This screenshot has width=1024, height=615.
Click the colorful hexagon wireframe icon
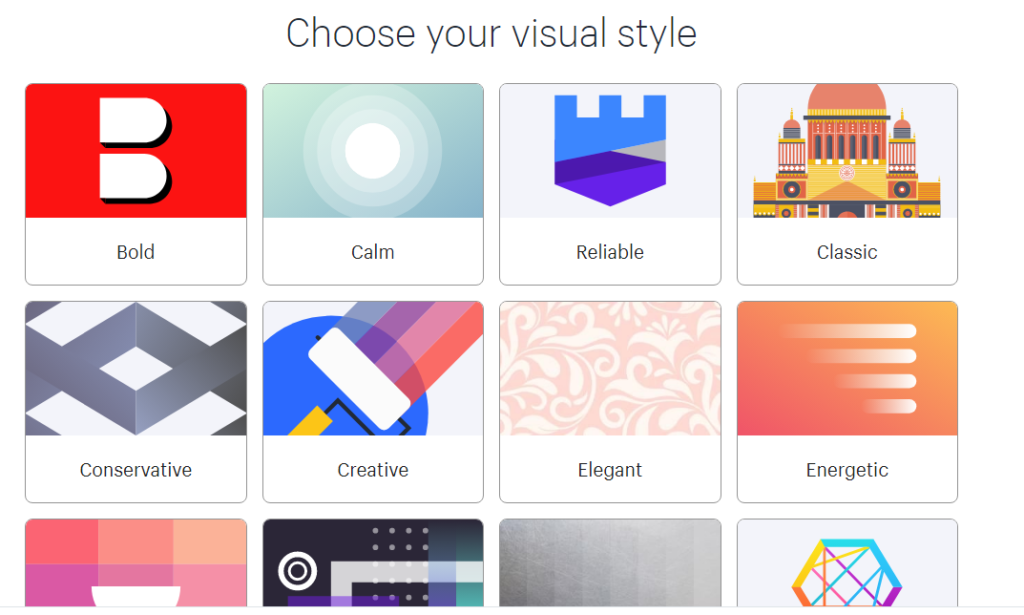point(847,570)
